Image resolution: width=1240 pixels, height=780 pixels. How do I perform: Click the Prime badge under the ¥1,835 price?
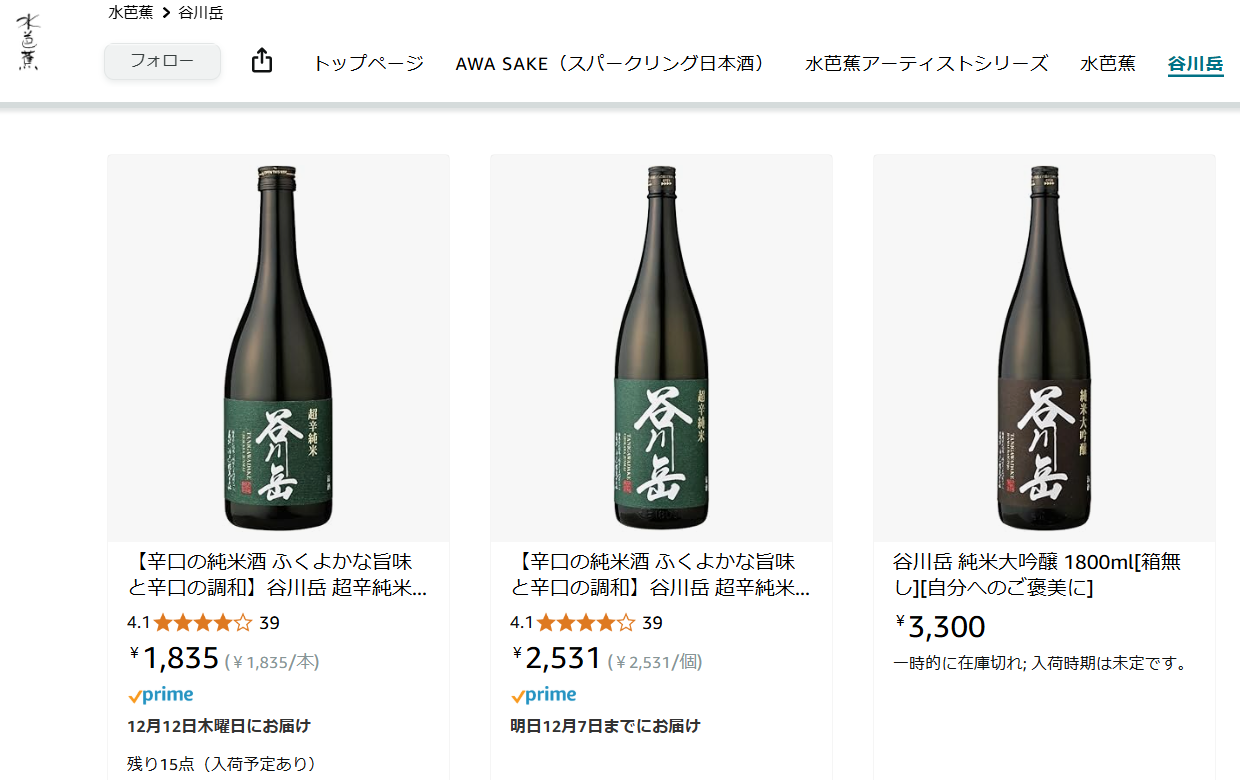(161, 695)
